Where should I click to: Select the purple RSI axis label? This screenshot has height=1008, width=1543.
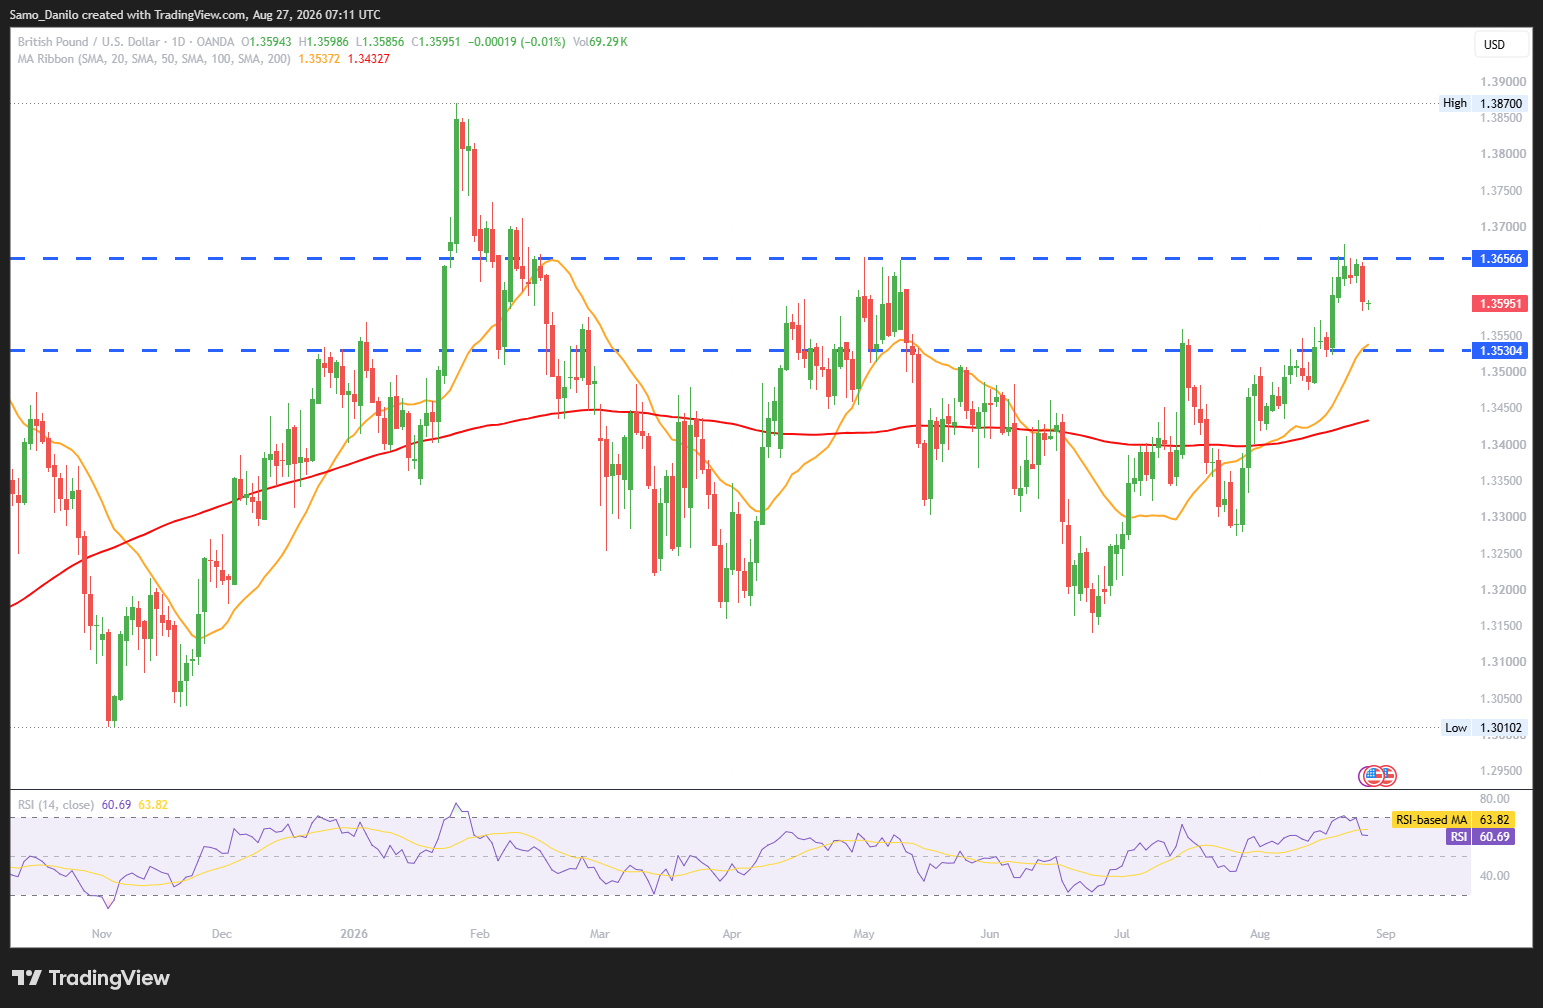pos(1459,837)
